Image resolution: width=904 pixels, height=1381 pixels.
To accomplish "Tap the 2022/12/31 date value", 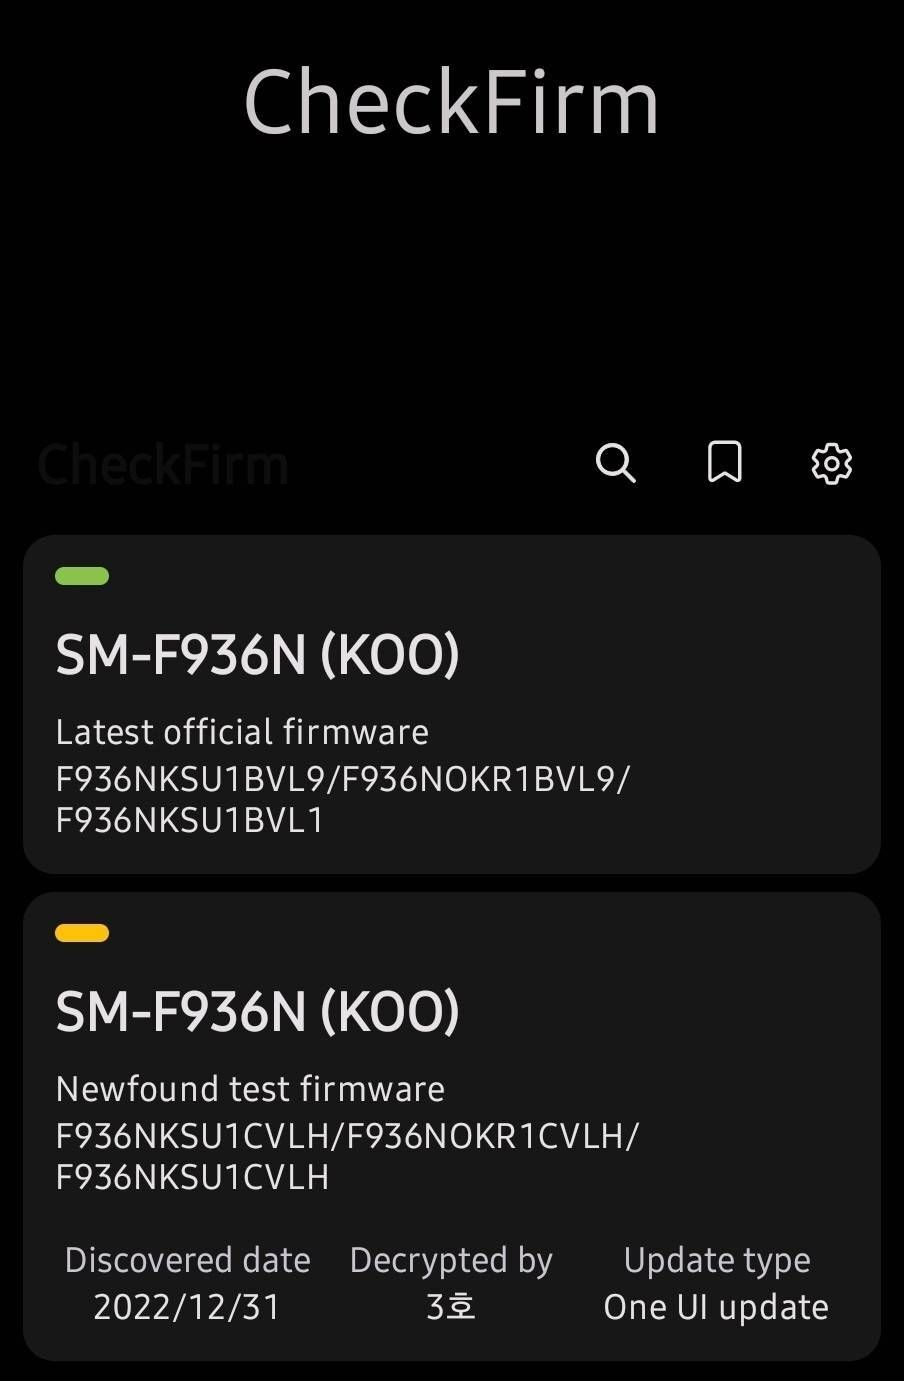I will point(187,1307).
